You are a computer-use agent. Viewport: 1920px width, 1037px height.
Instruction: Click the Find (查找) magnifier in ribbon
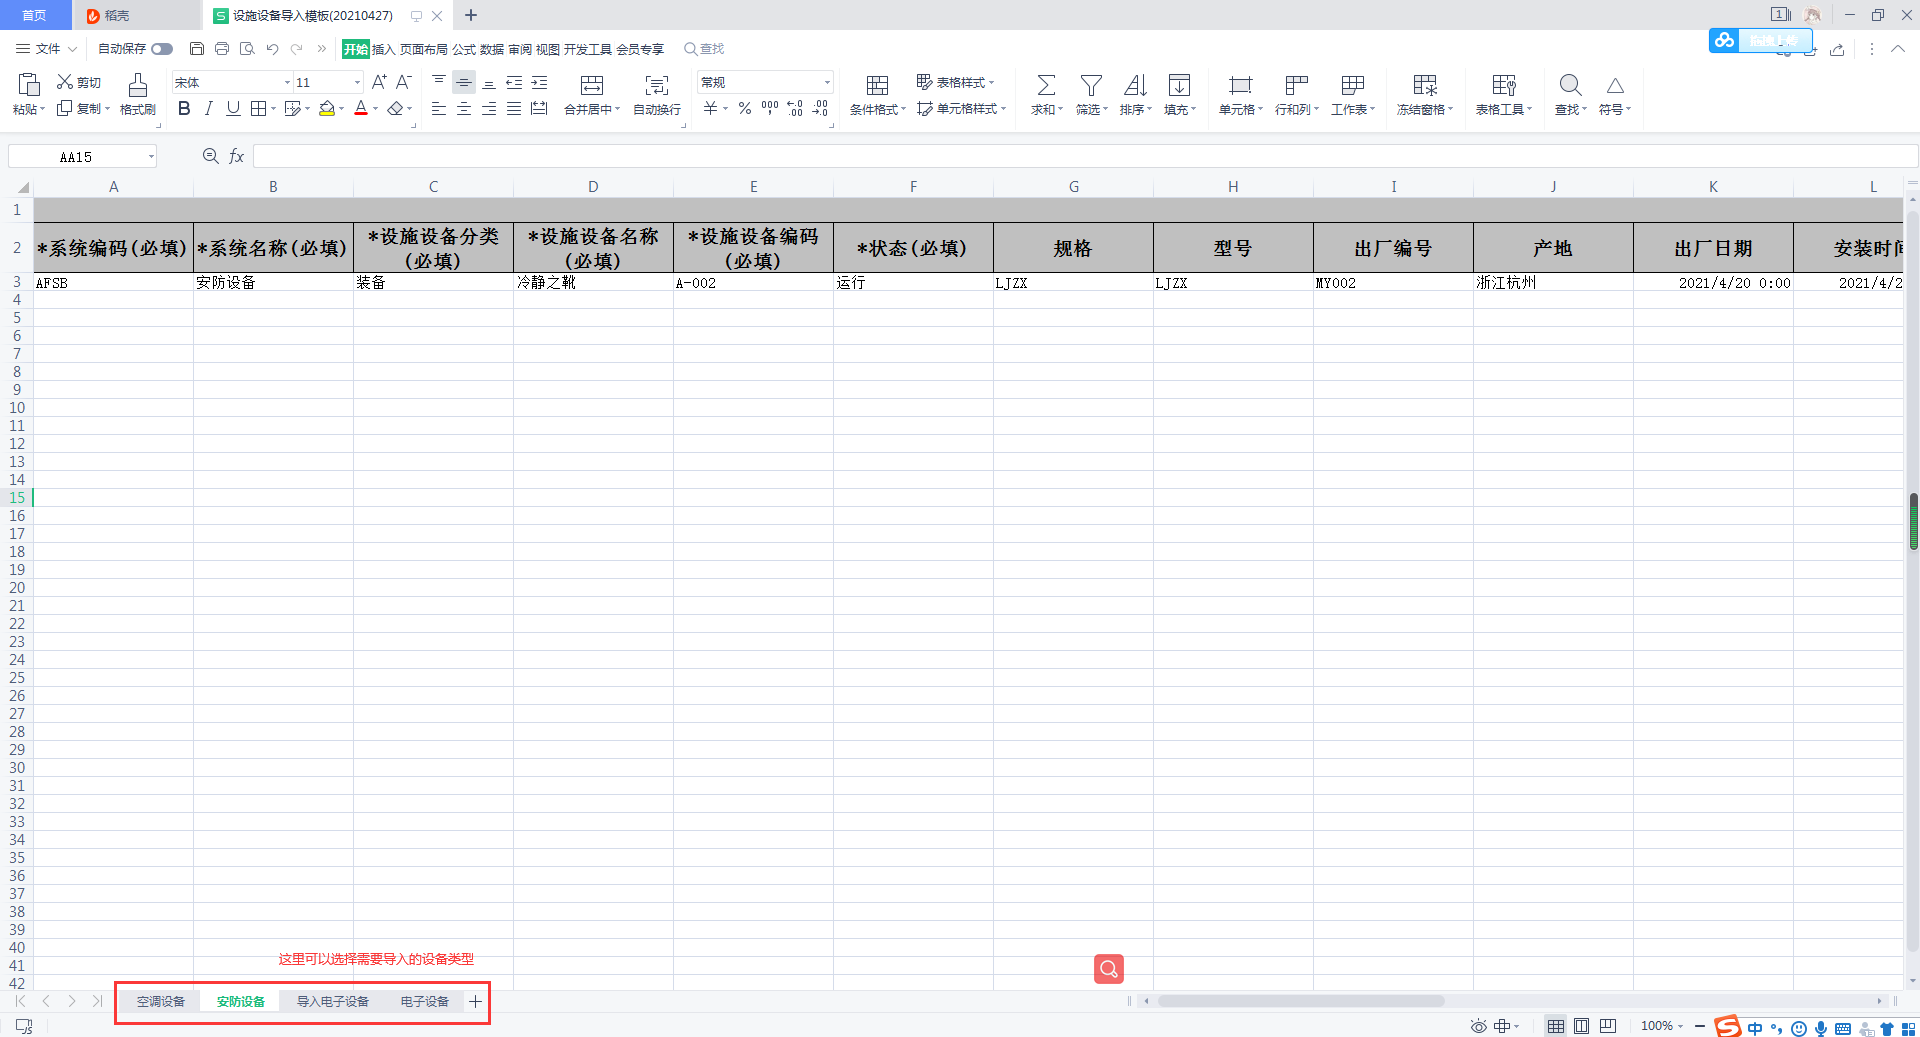[1570, 85]
